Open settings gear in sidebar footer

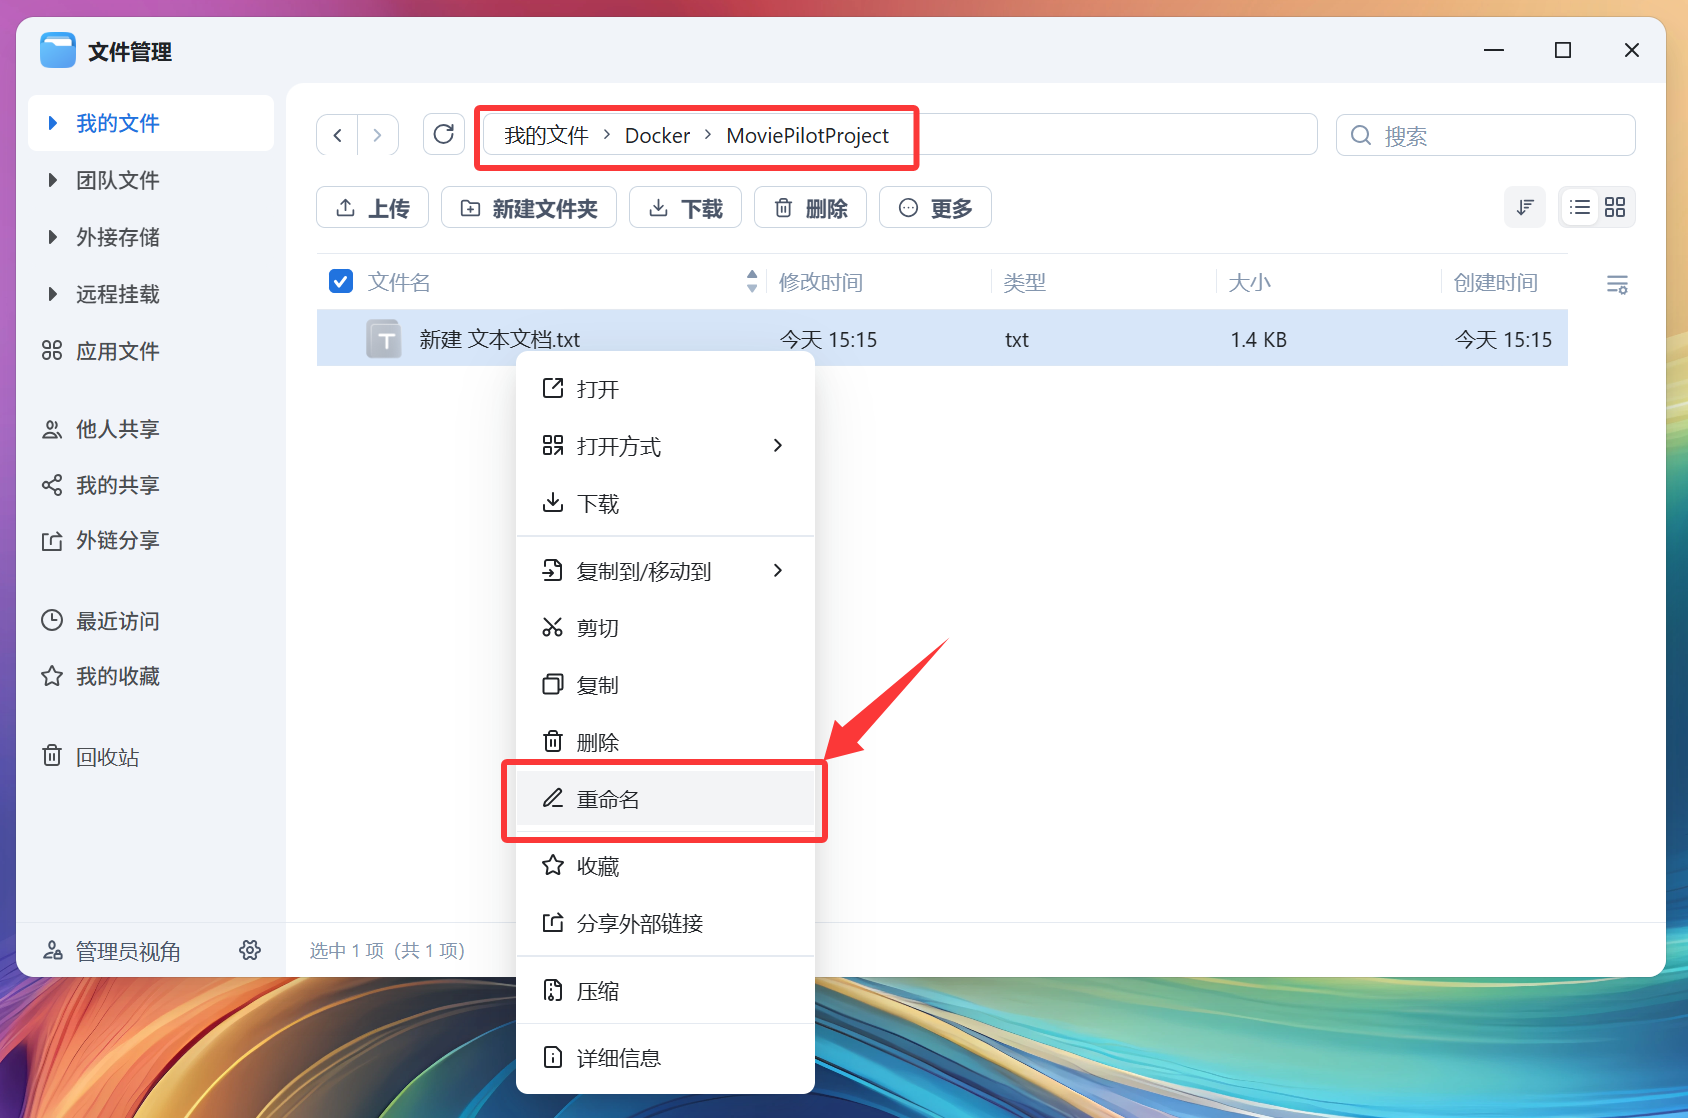click(250, 950)
